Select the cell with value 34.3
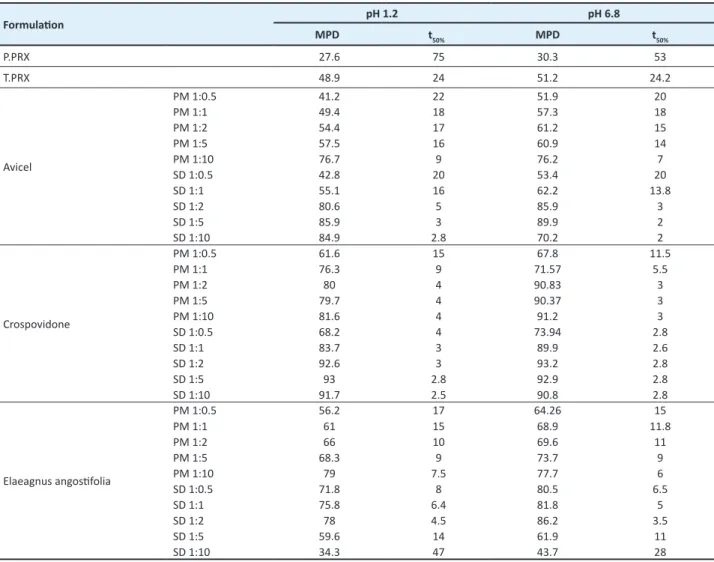 (x=329, y=552)
